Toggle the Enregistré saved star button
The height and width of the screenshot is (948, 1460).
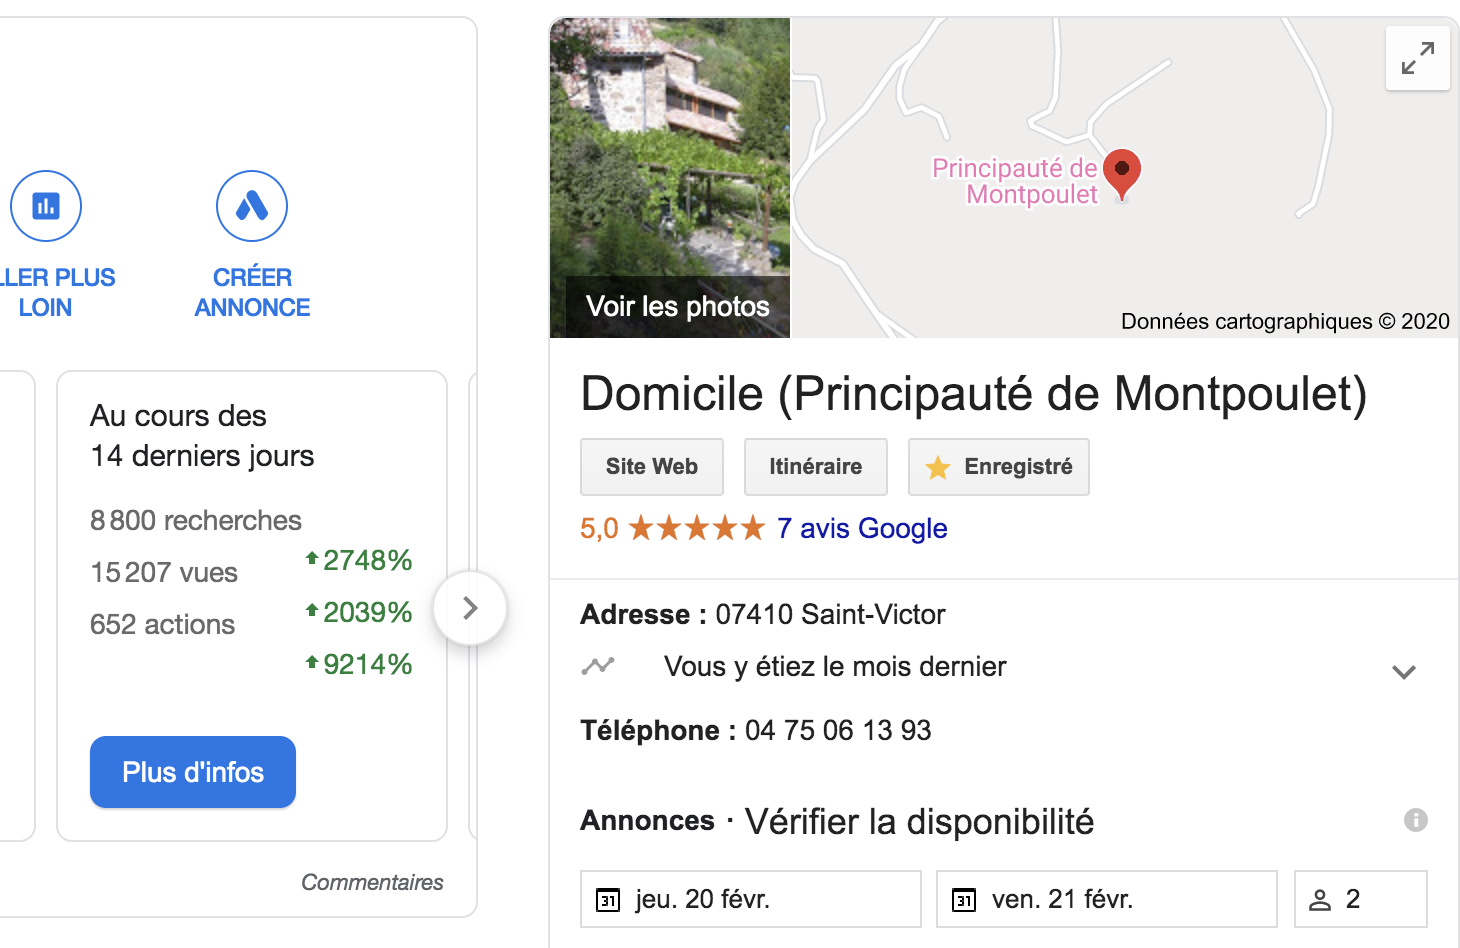[x=999, y=467]
